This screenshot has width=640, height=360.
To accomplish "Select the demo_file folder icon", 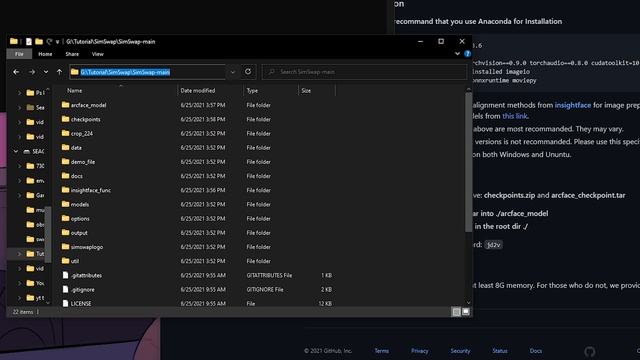I will point(65,162).
